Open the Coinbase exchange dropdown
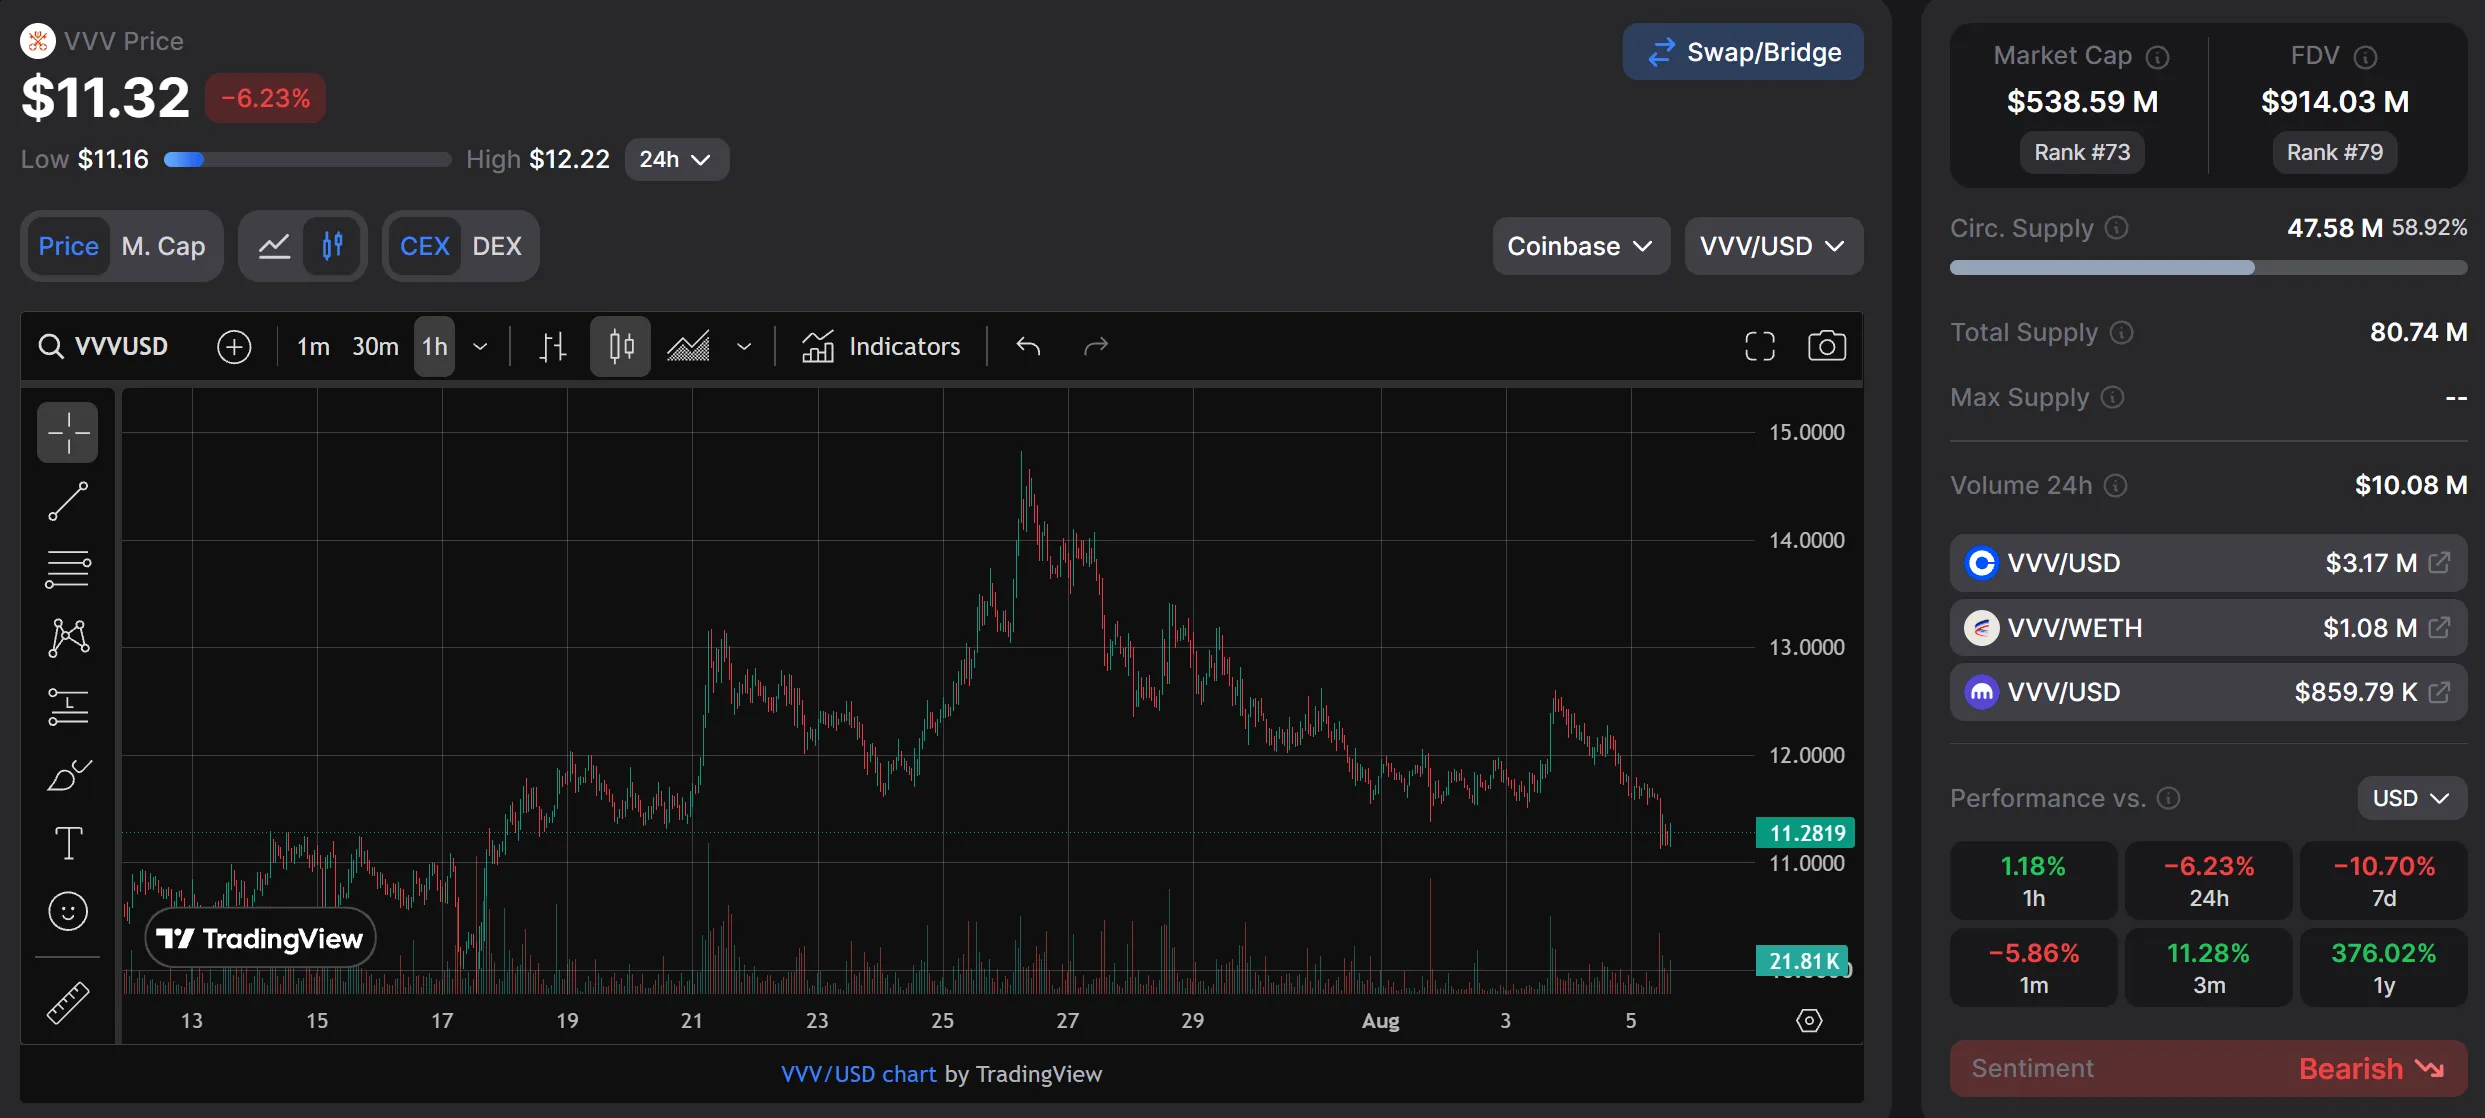Screen dimensions: 2485x1118 pyautogui.click(x=1580, y=246)
